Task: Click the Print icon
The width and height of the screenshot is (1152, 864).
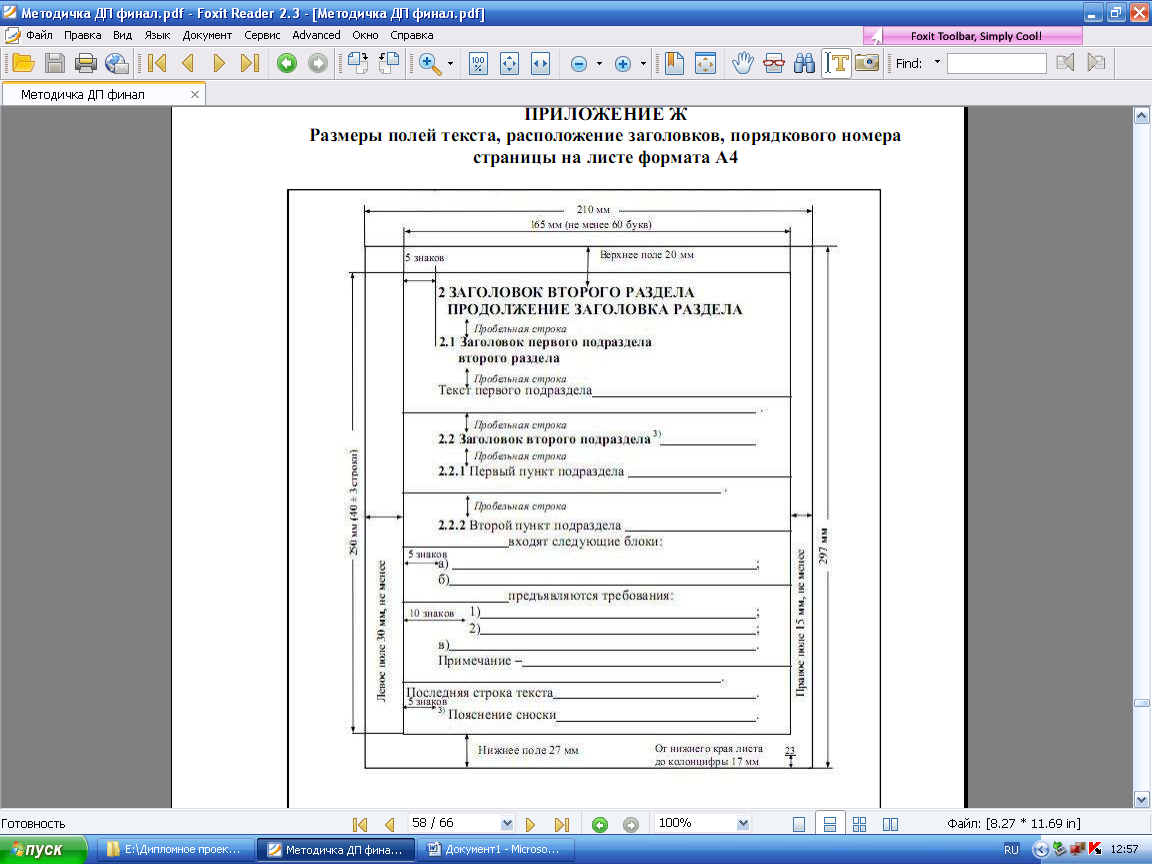Action: click(86, 64)
